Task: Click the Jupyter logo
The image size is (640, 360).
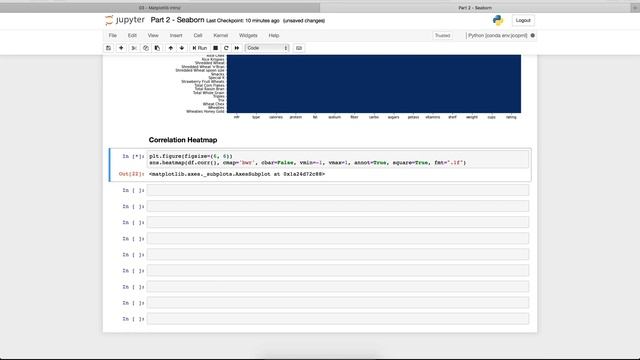Action: [125, 20]
